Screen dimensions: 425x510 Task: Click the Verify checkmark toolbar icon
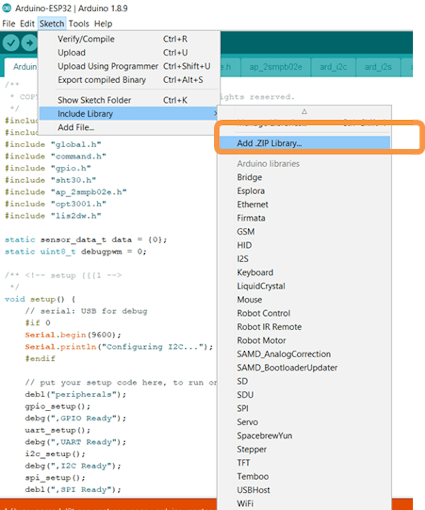click(x=11, y=43)
